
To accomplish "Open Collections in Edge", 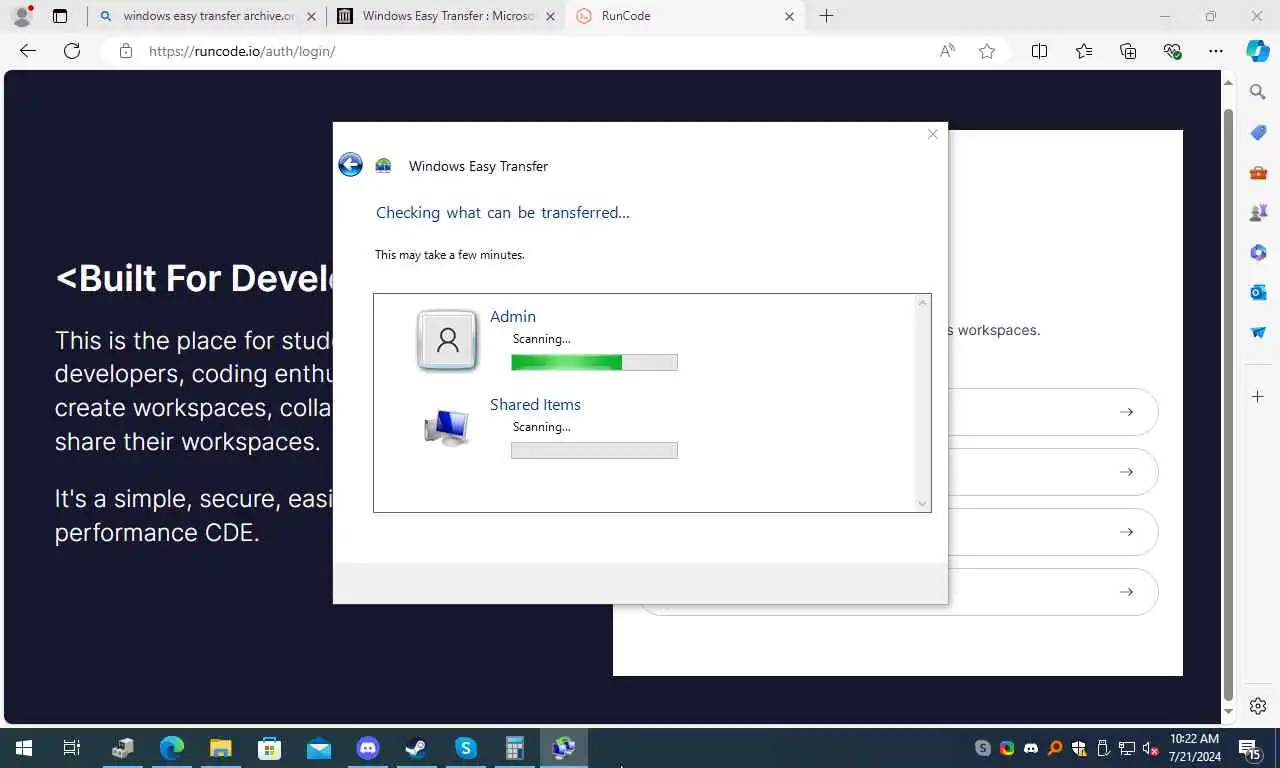I will 1128,51.
